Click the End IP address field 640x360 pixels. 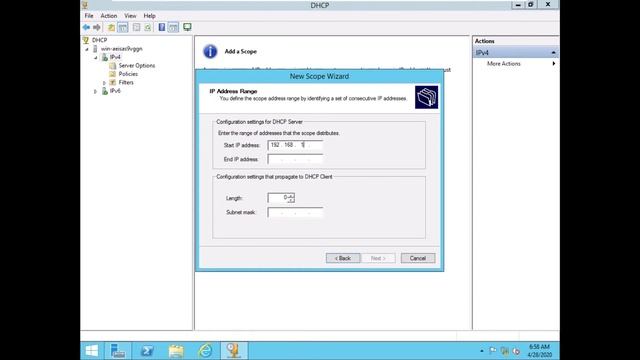coord(295,159)
